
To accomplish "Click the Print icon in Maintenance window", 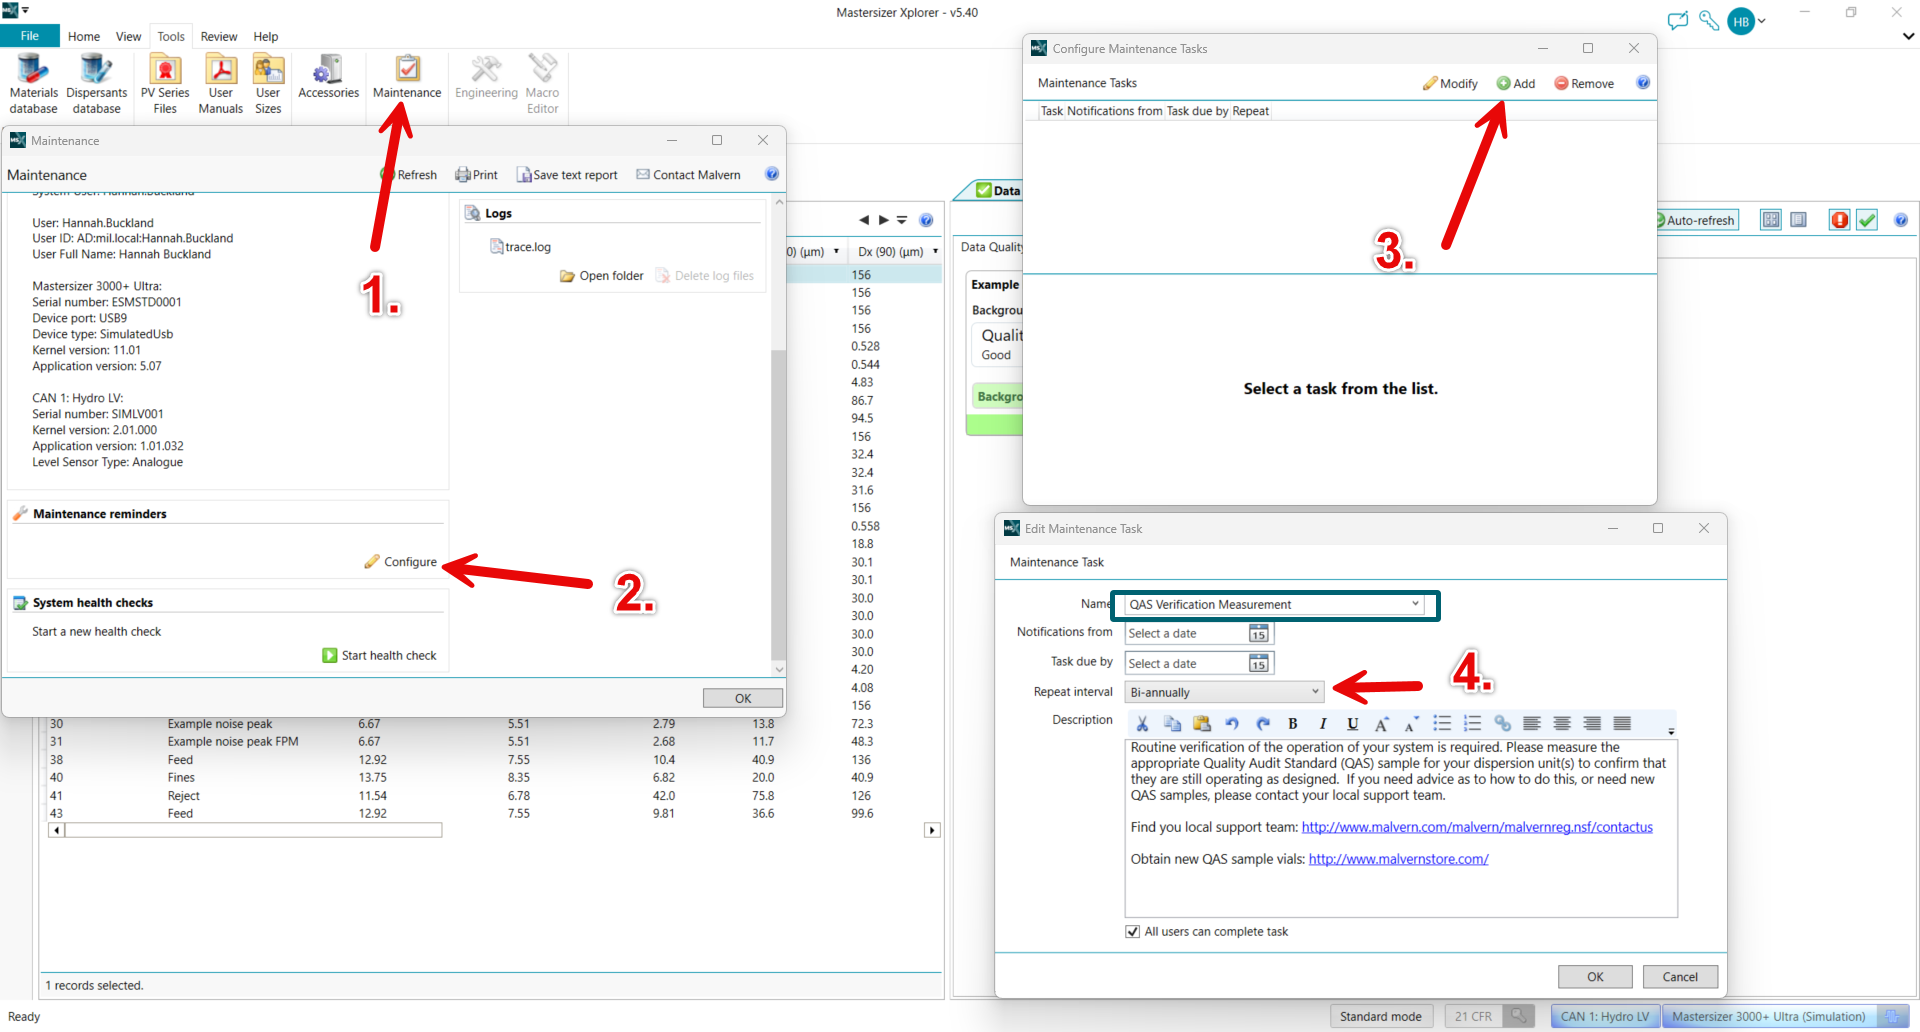I will 476,175.
